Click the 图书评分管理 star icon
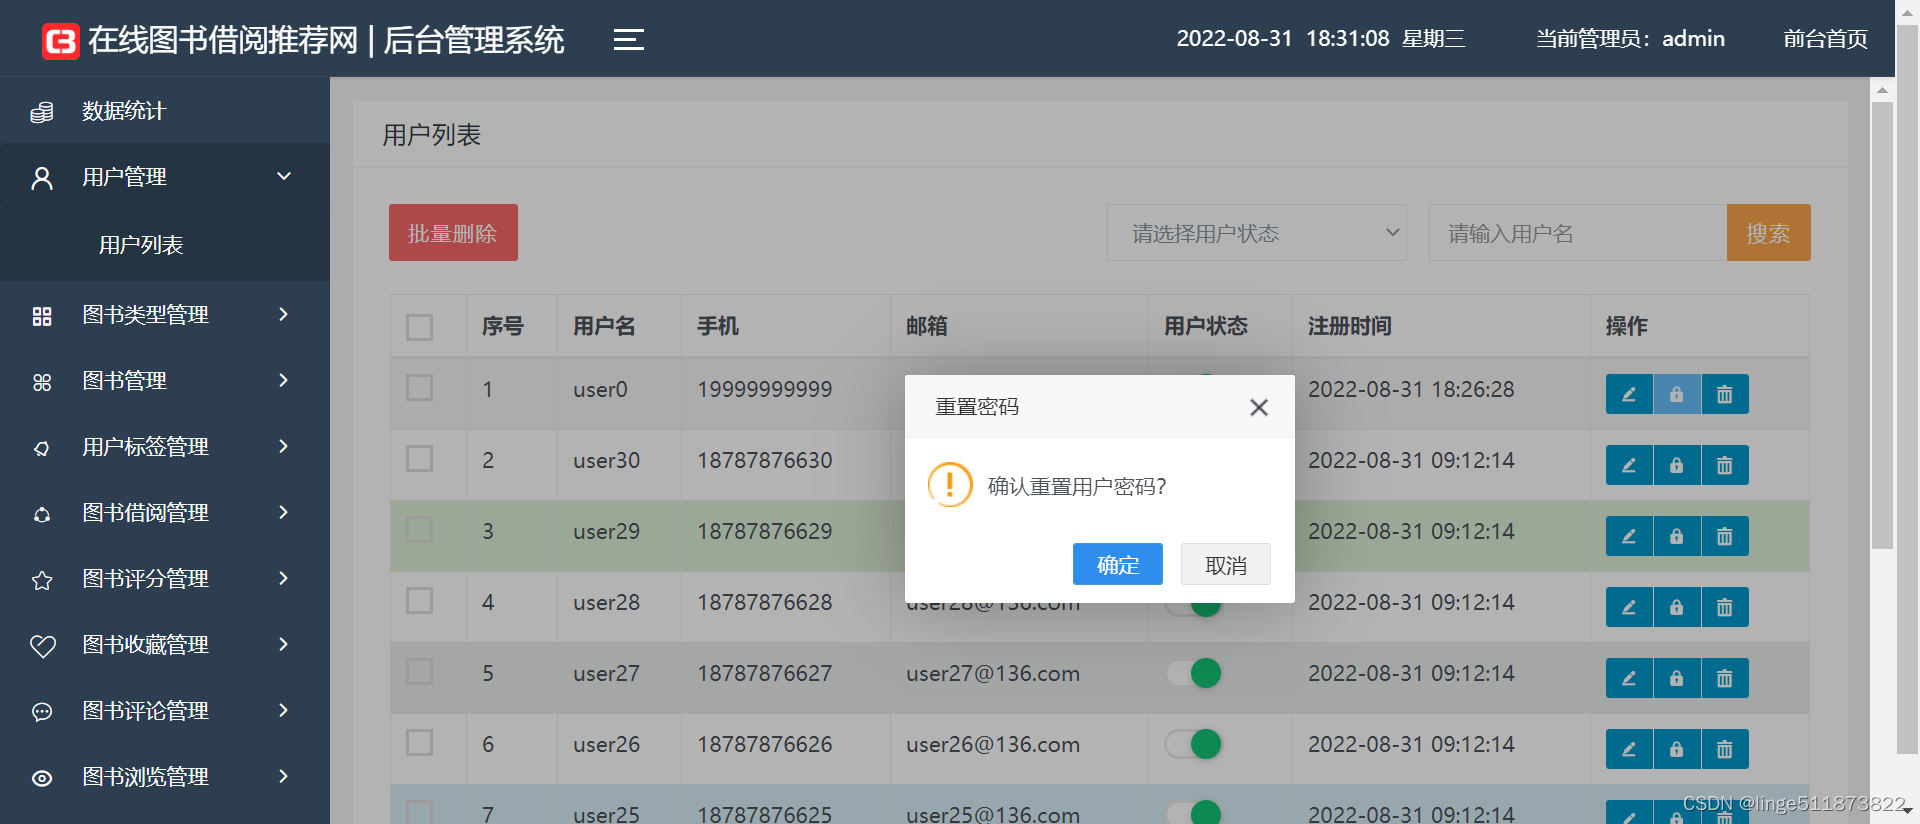Viewport: 1920px width, 824px height. [42, 580]
